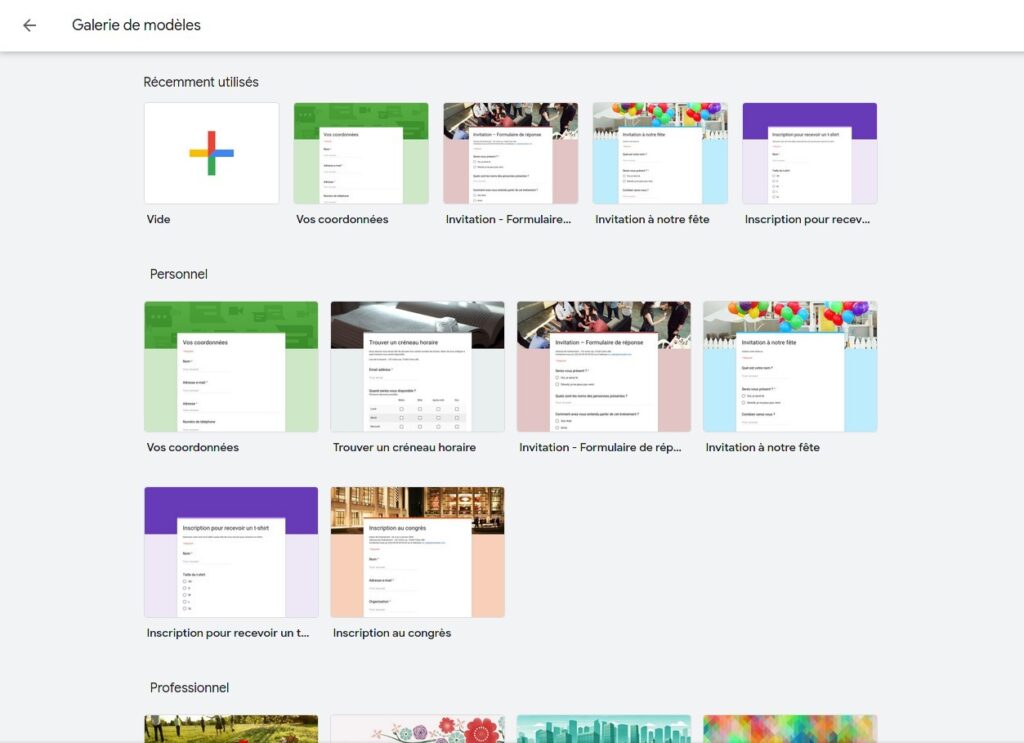1024x743 pixels.
Task: Open the green Vos coordonnées thumbnail under Personnel
Action: click(x=231, y=366)
